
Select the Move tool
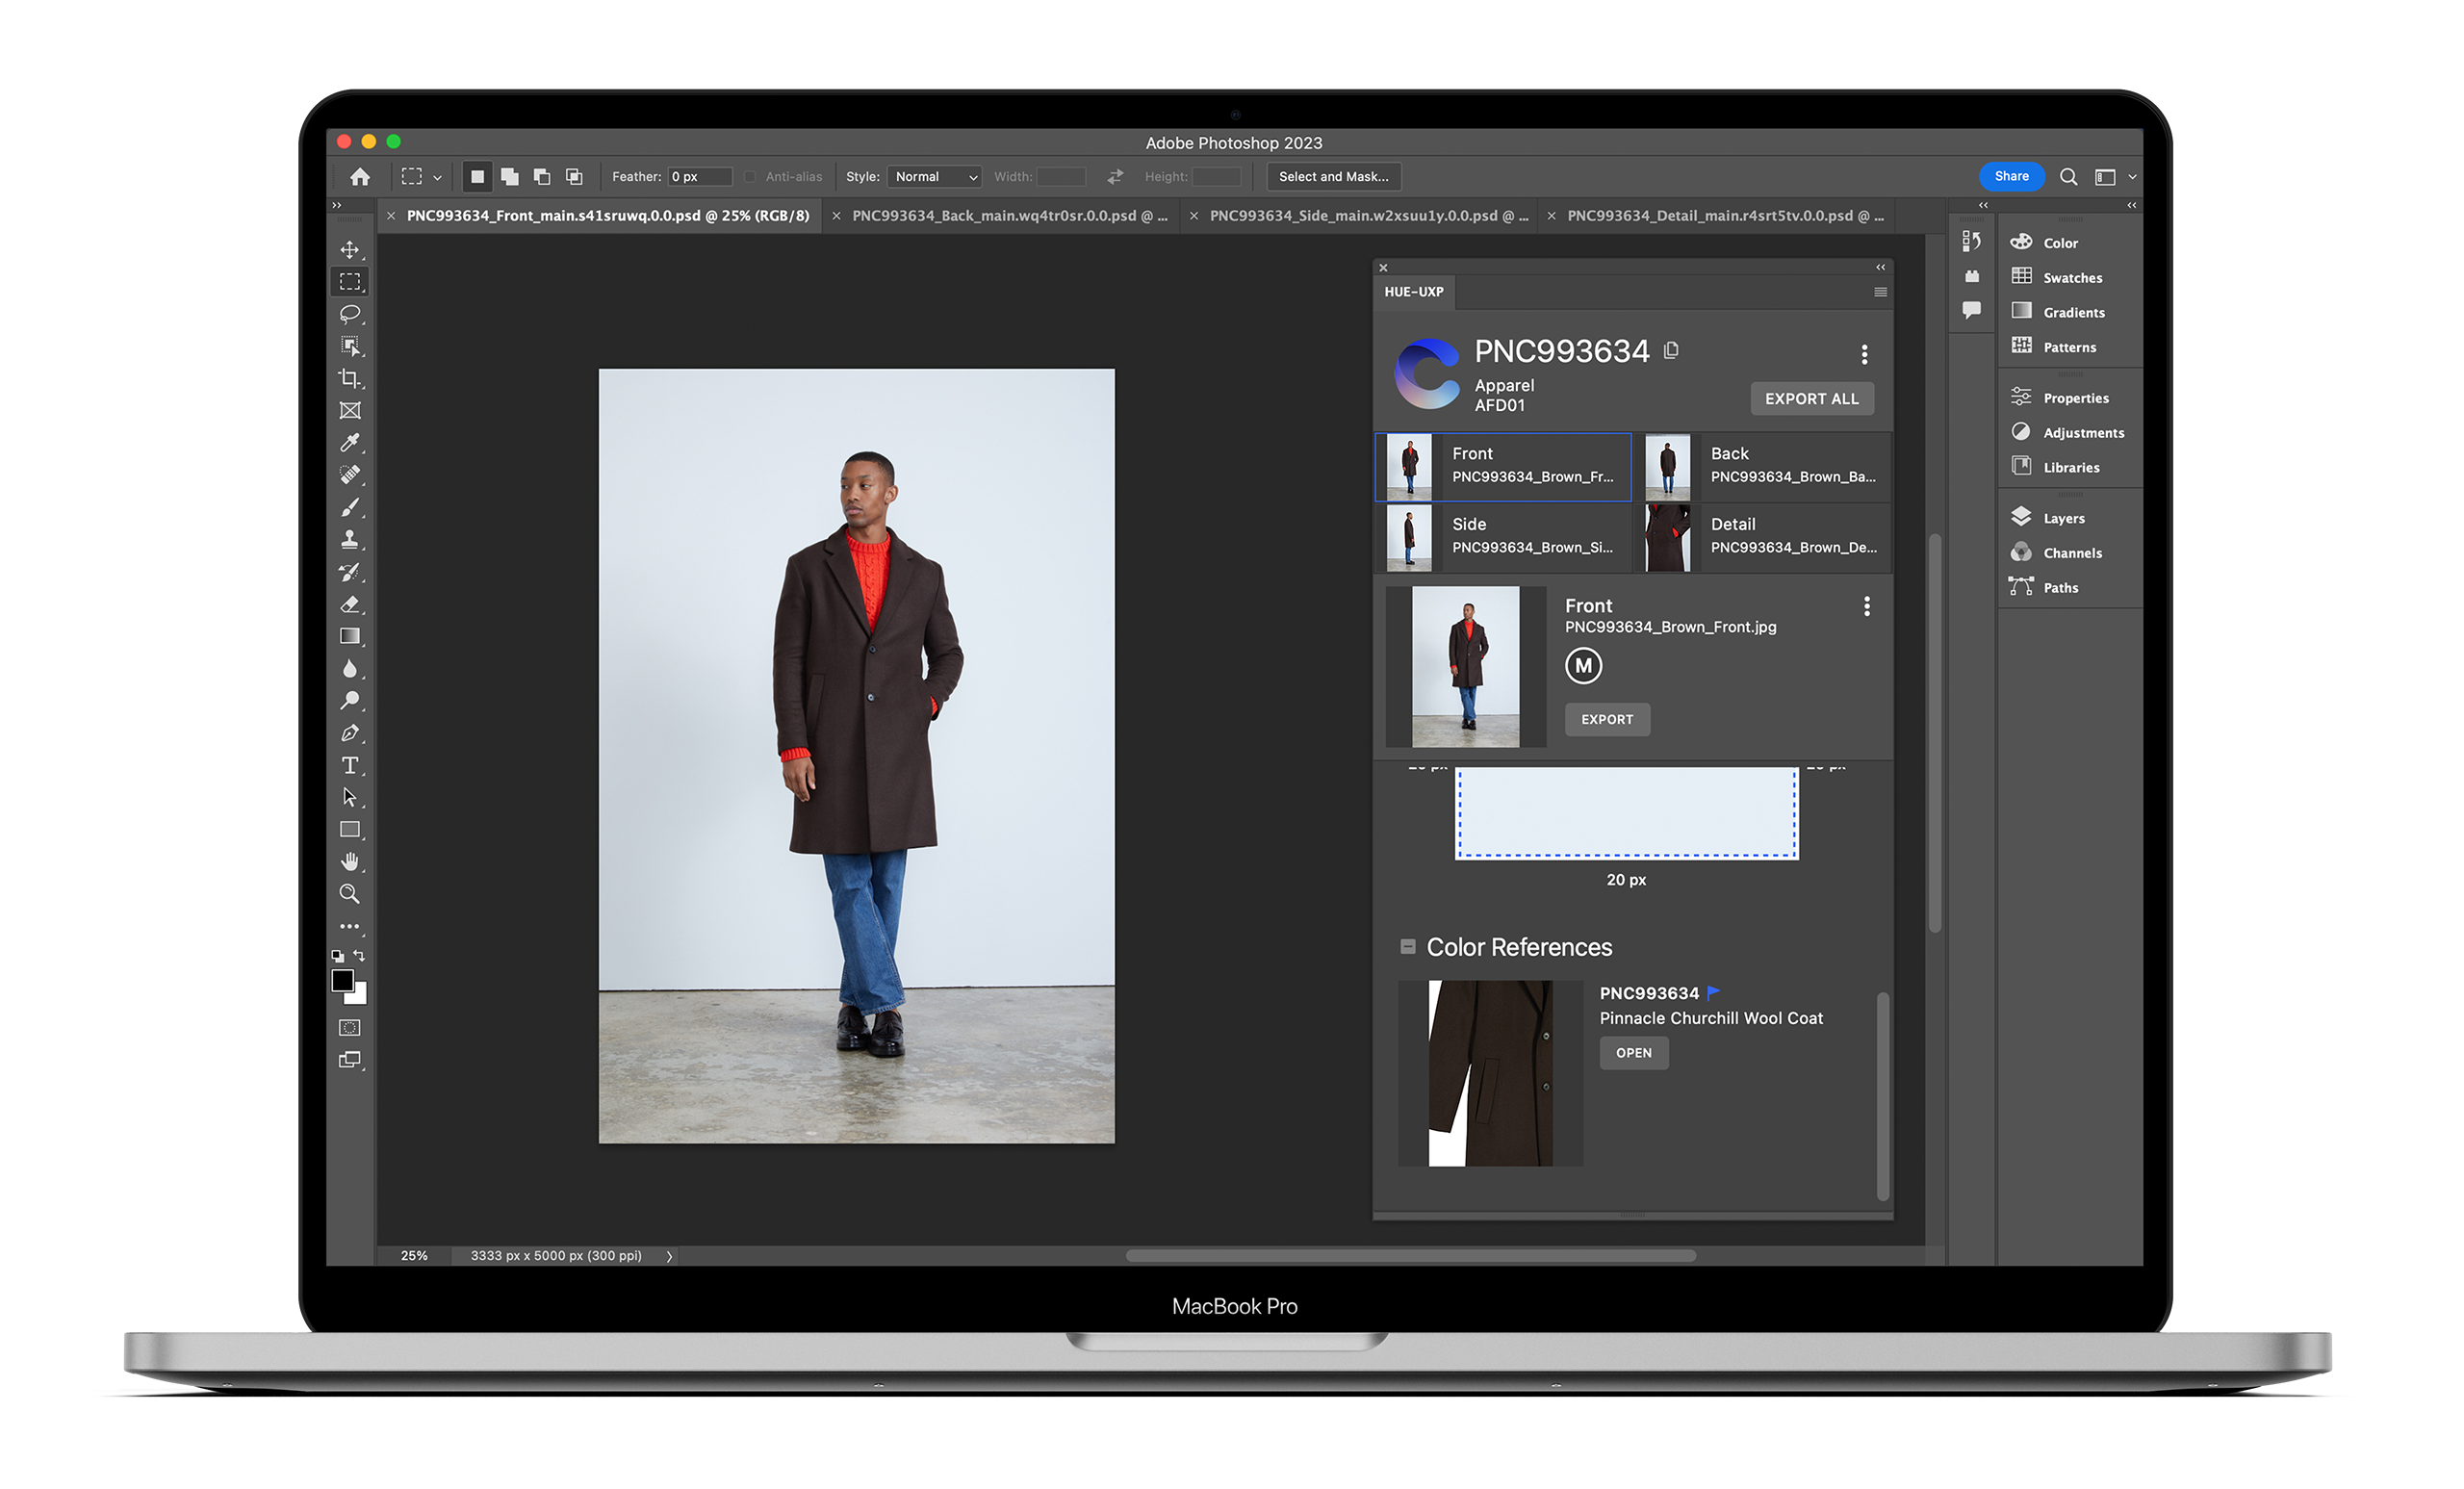tap(350, 251)
